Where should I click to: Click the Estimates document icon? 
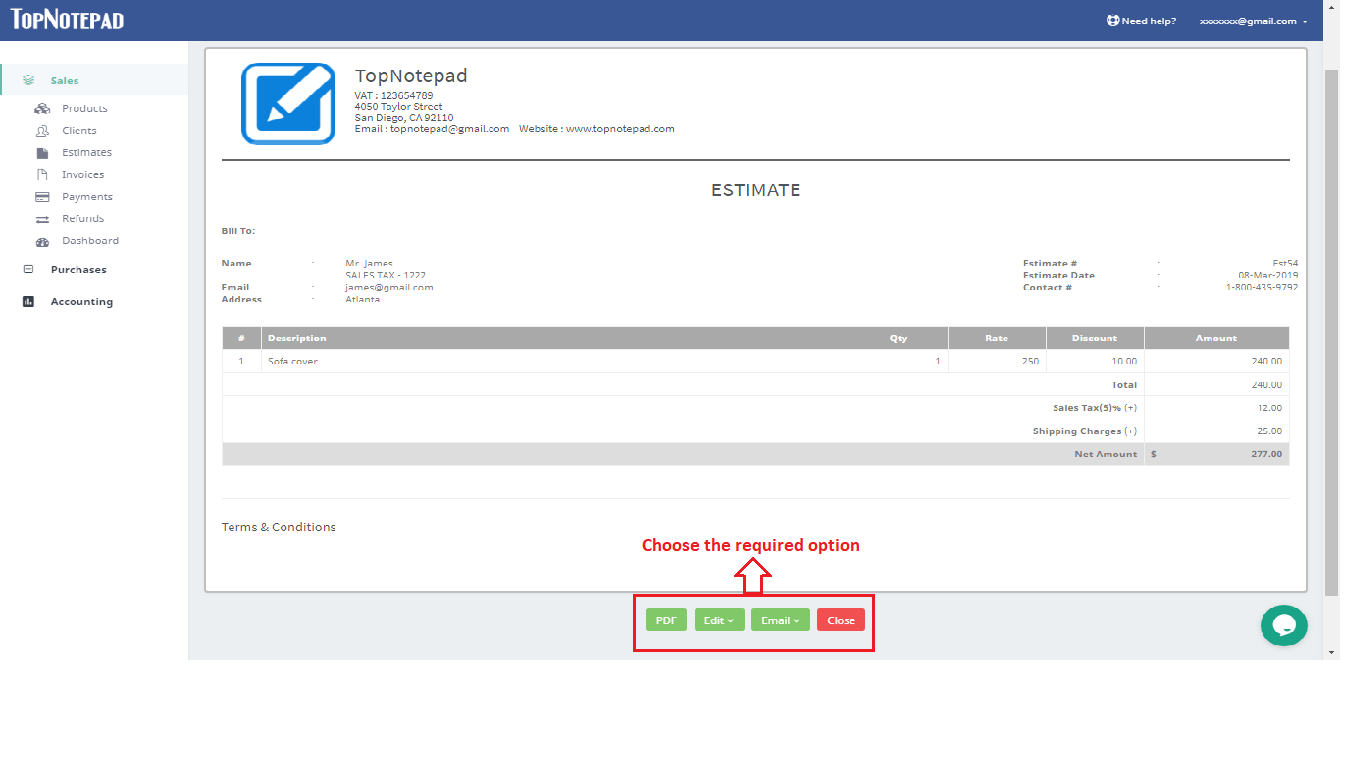(42, 153)
